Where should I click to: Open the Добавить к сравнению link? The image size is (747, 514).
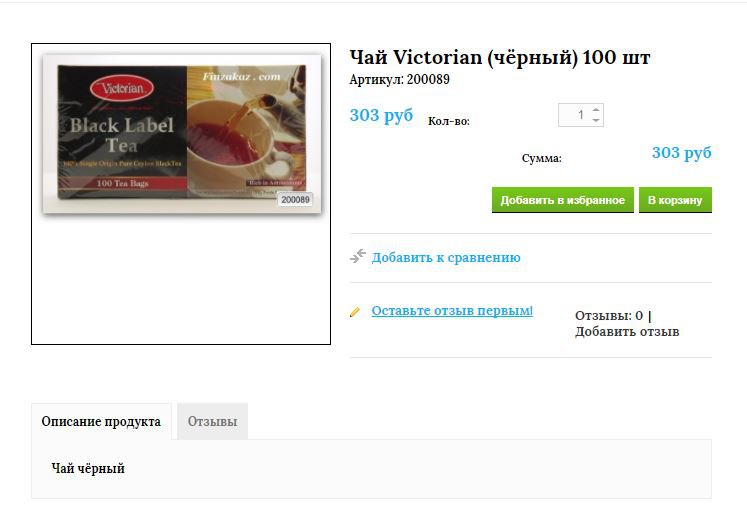point(446,258)
